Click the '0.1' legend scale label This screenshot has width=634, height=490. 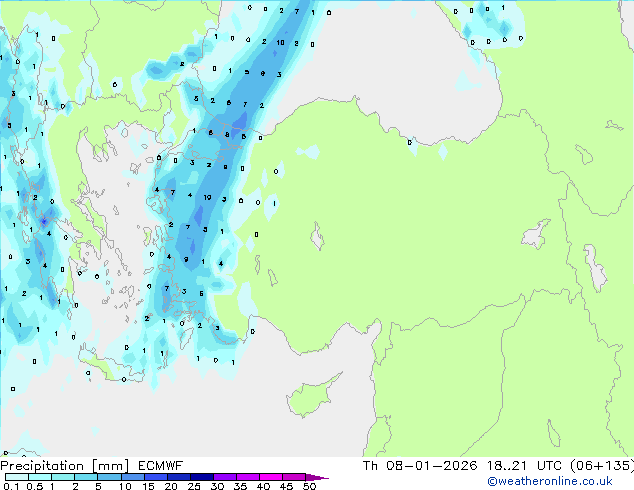click(x=9, y=486)
